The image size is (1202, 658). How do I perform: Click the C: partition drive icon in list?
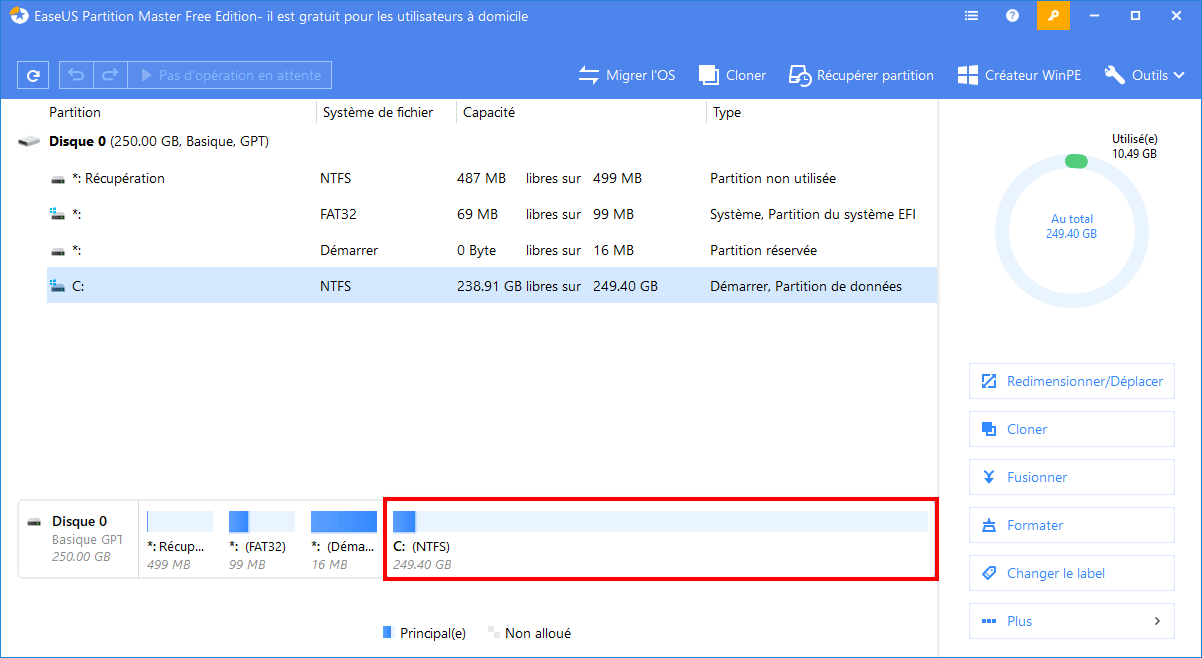(58, 286)
